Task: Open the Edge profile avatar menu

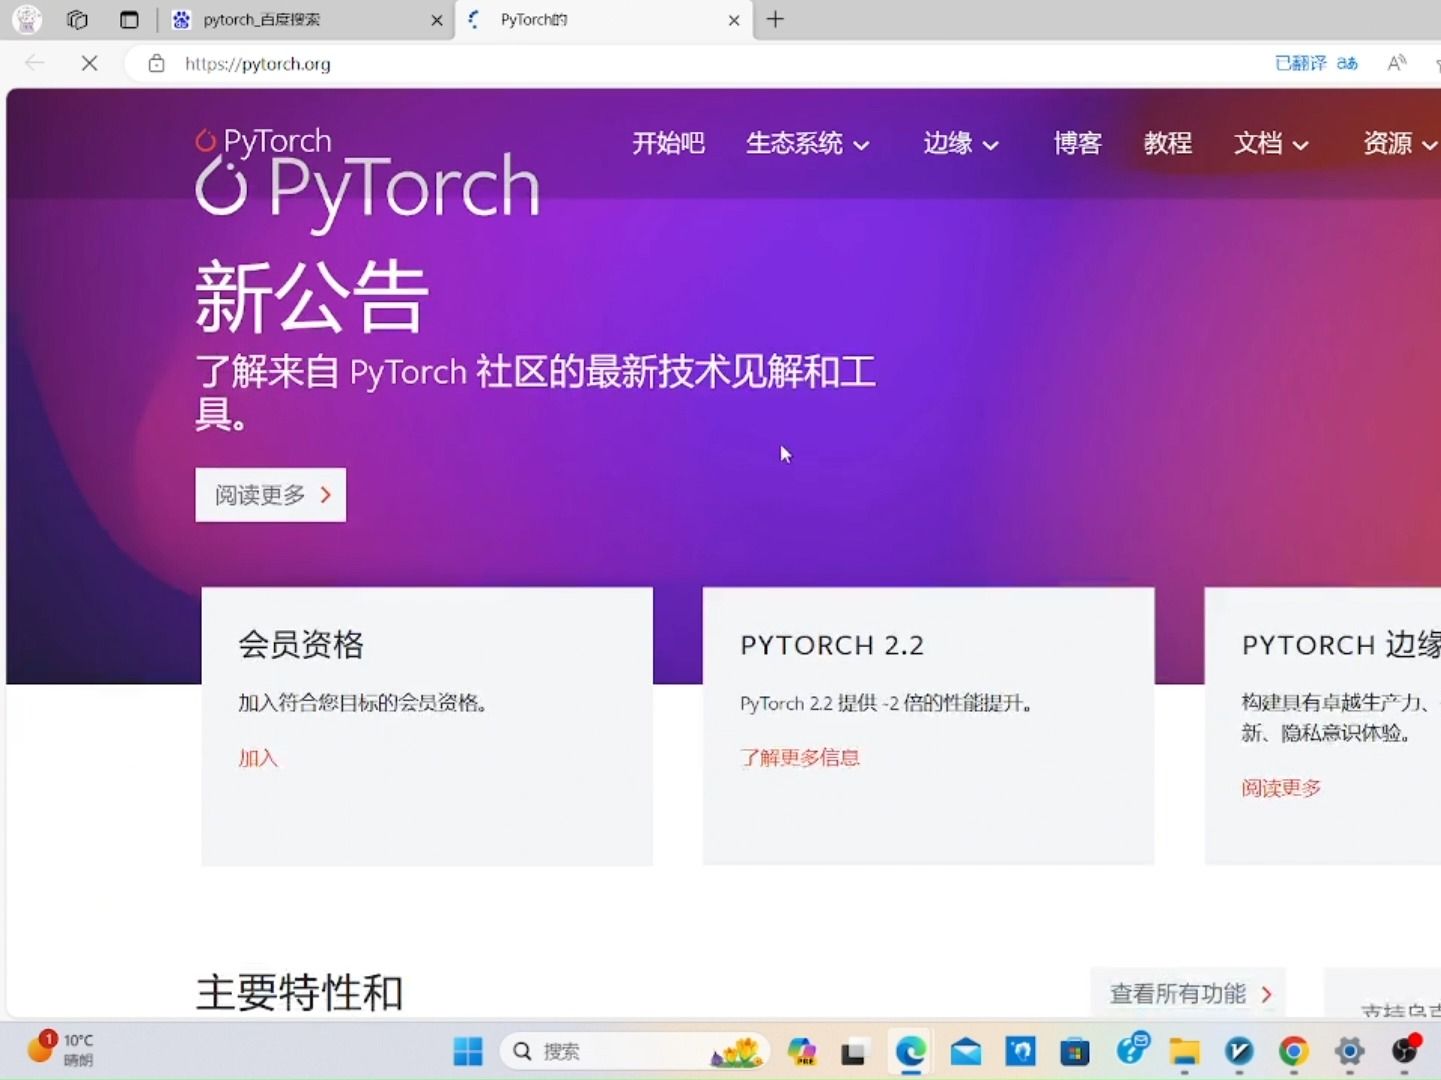Action: (x=27, y=19)
